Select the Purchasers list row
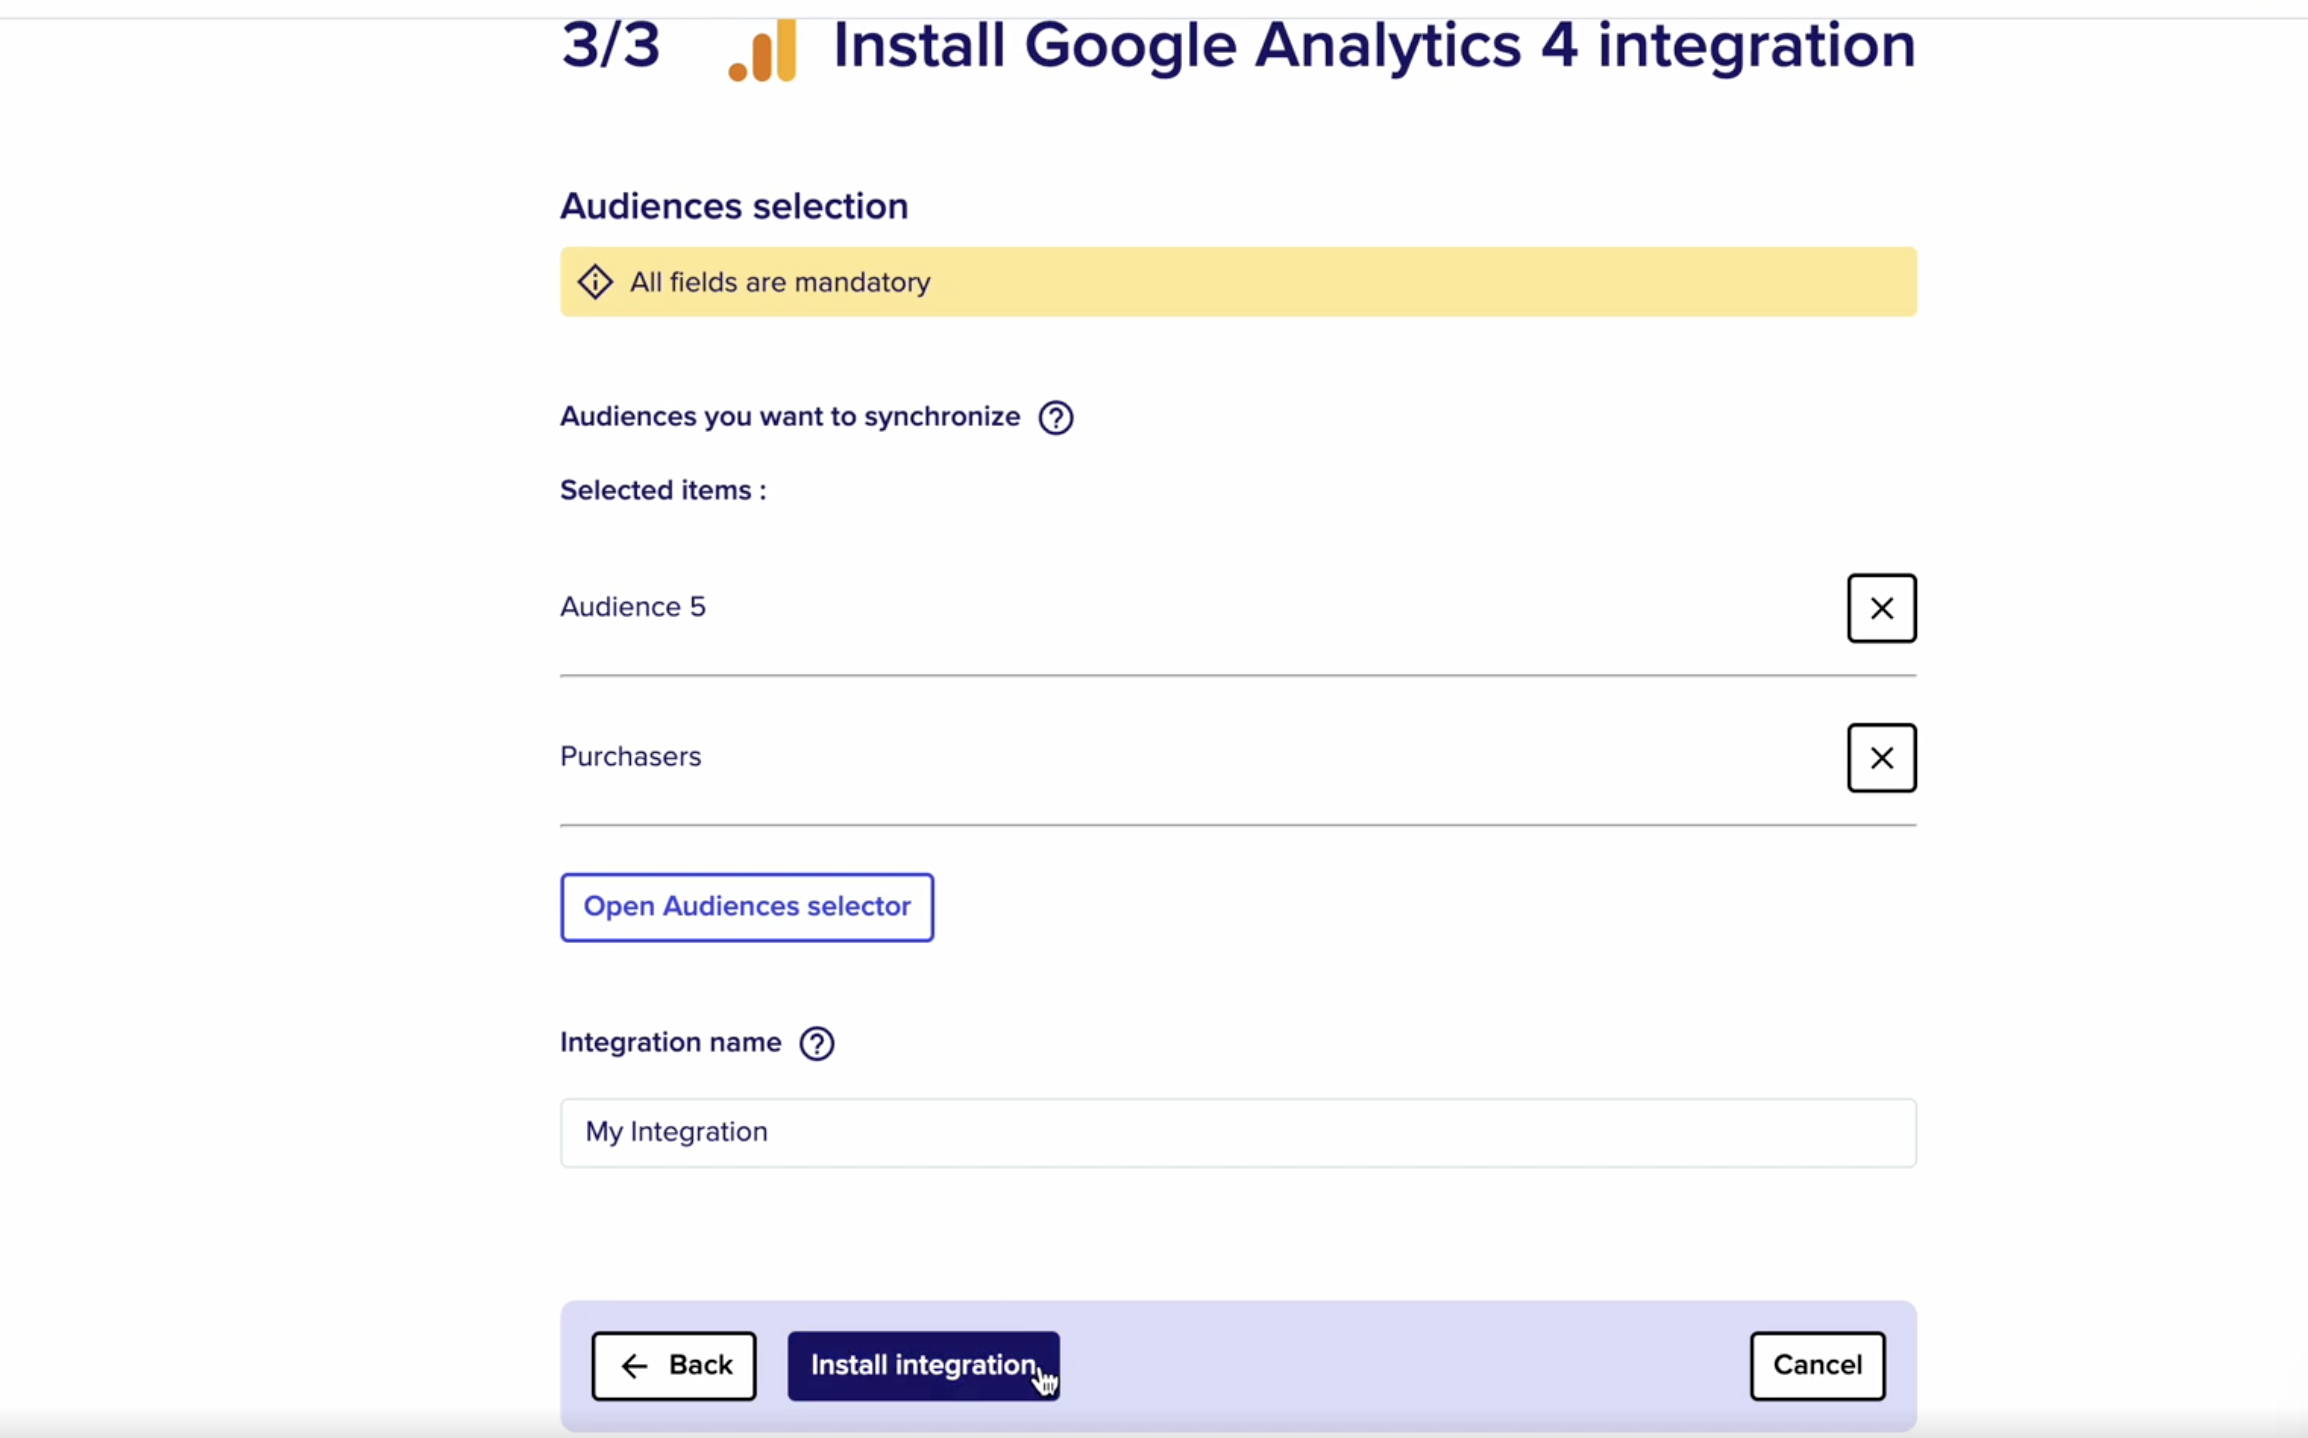This screenshot has width=2308, height=1438. [630, 756]
